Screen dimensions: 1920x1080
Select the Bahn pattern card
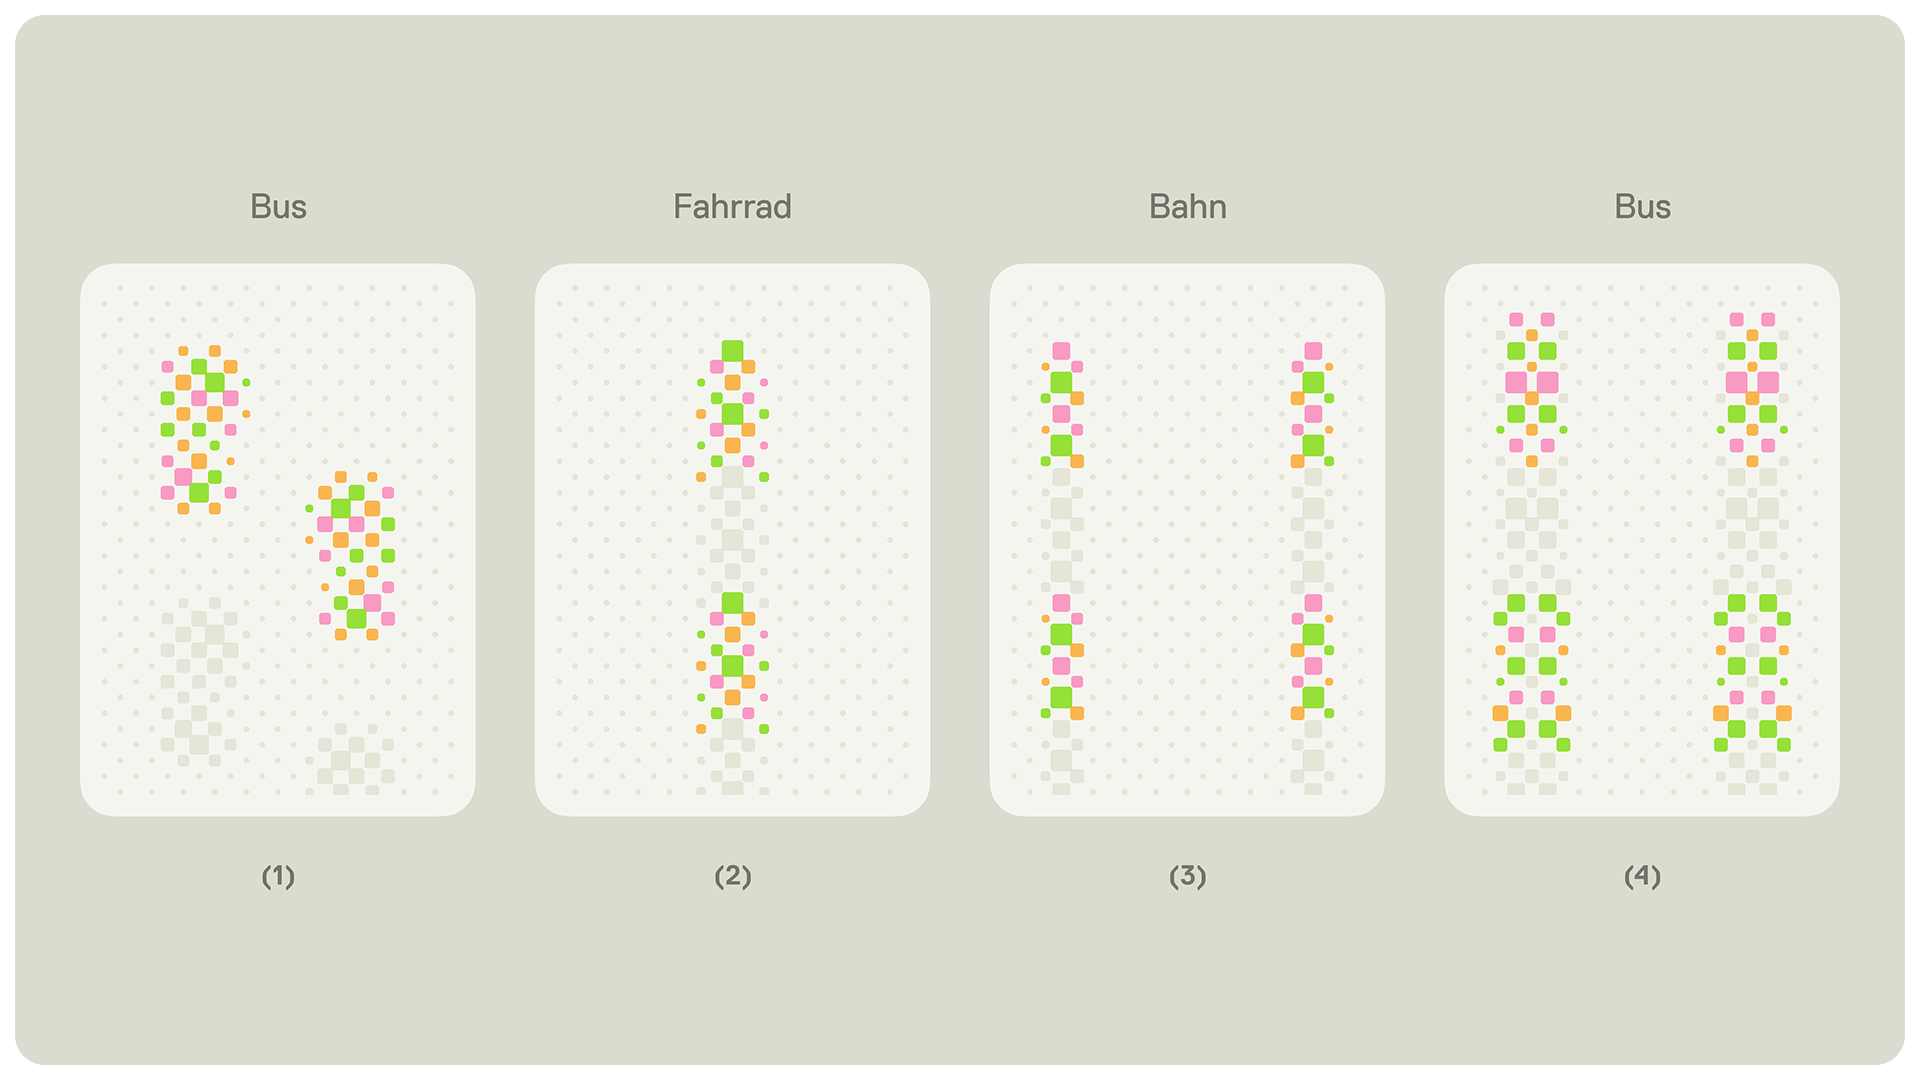tap(1187, 540)
